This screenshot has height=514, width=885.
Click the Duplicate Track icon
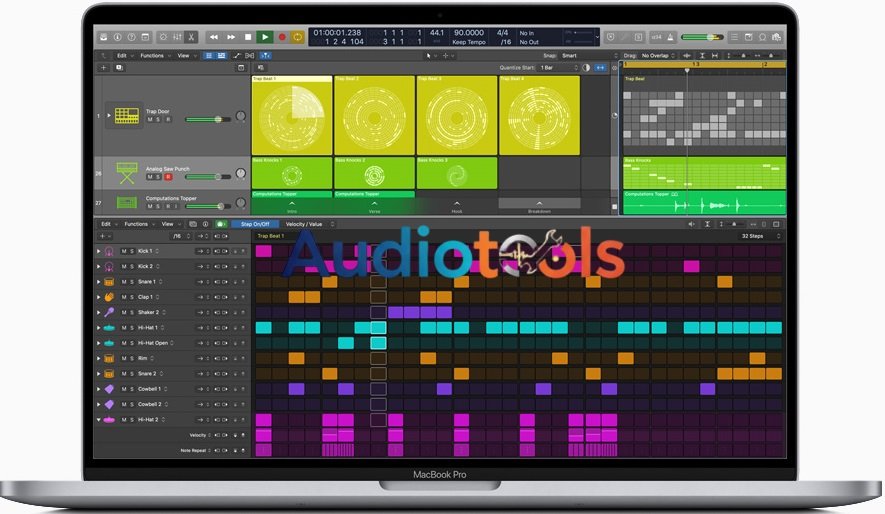point(119,68)
